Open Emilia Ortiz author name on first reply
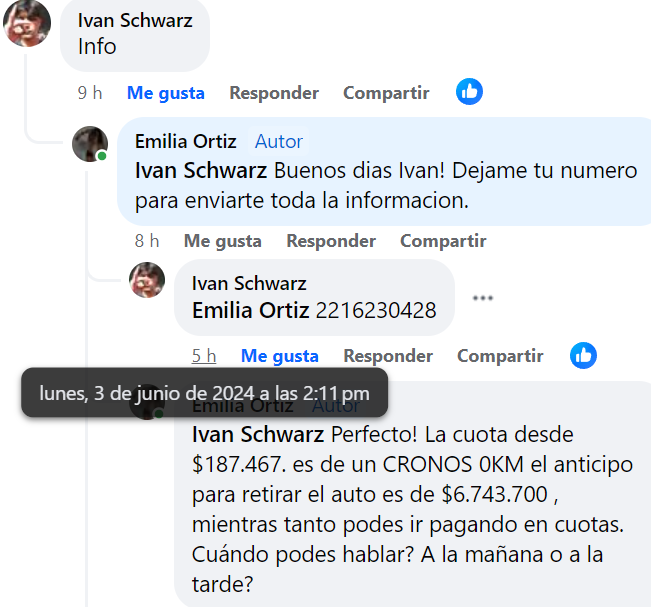The image size is (651, 607). coord(186,142)
